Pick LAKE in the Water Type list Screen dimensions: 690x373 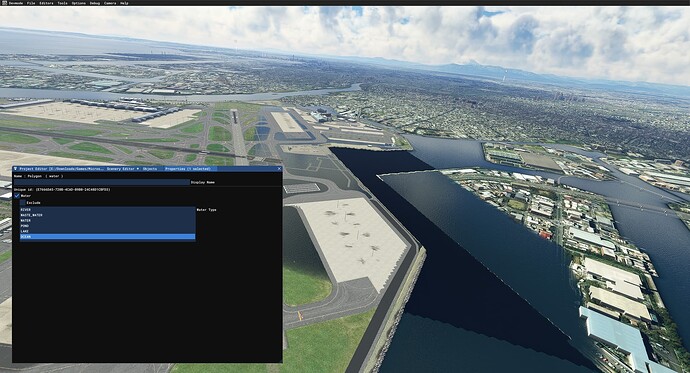pos(107,231)
